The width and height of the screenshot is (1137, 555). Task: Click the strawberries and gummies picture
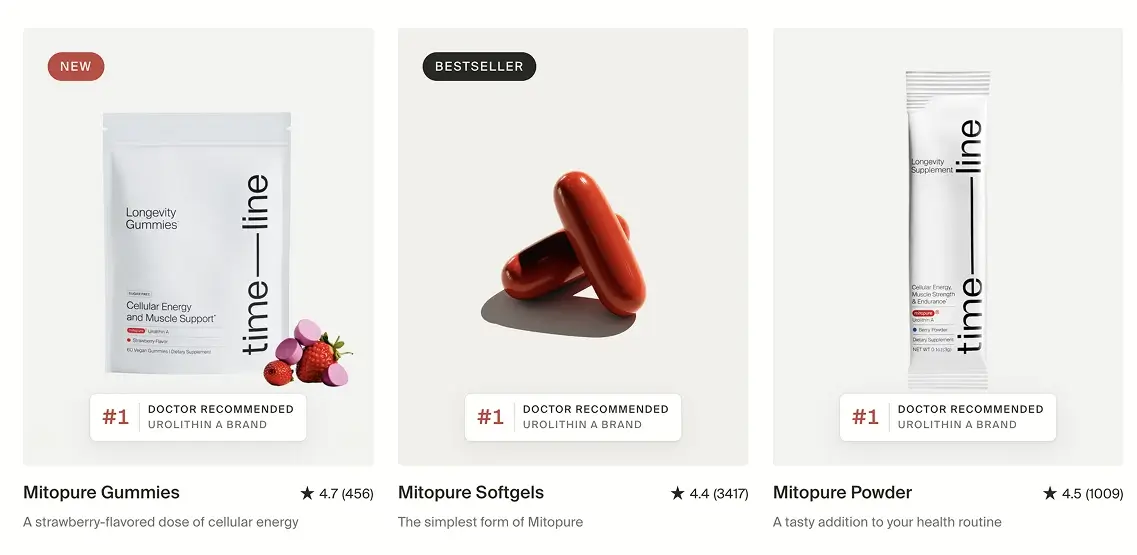coord(308,355)
